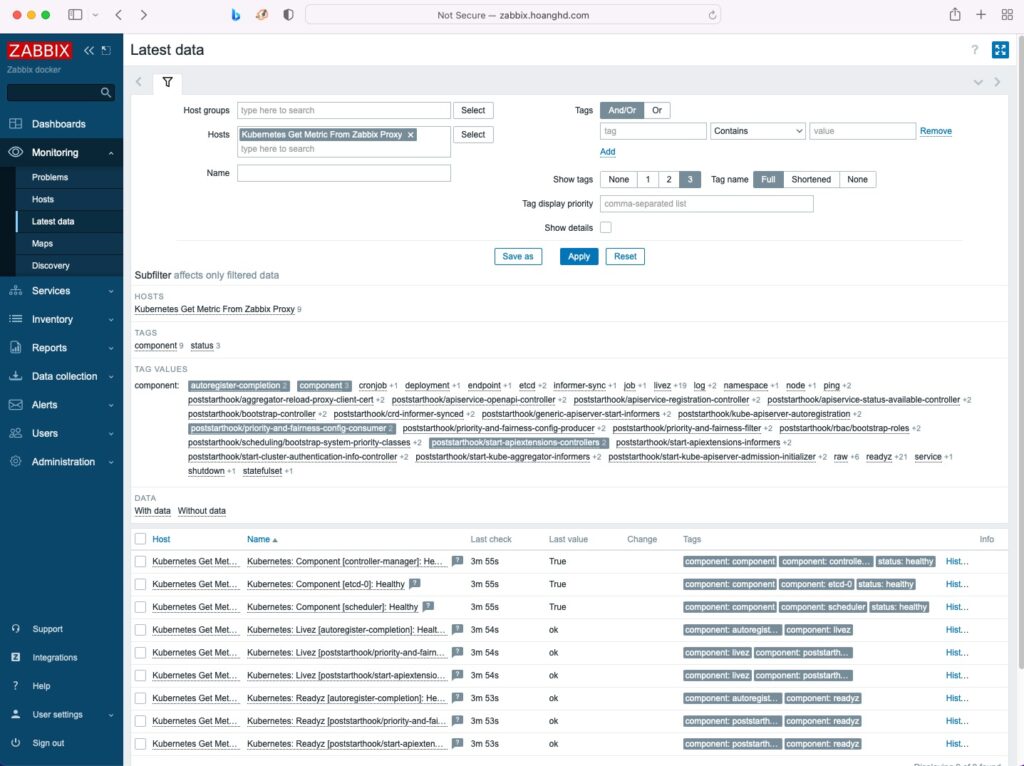Image resolution: width=1024 pixels, height=766 pixels.
Task: Click the Data collection download icon
Action: 16,376
